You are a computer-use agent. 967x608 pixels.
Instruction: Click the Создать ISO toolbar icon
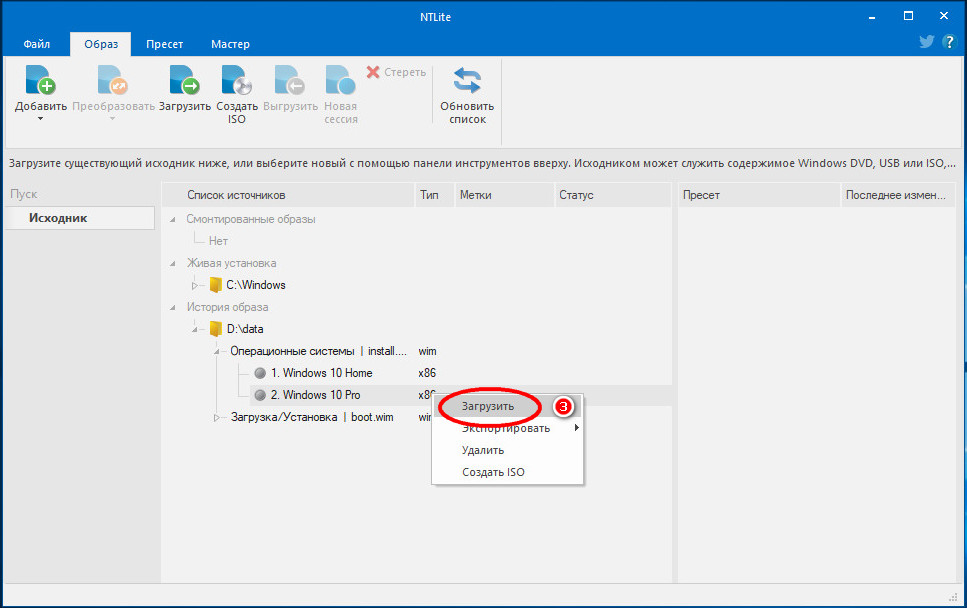click(x=237, y=80)
